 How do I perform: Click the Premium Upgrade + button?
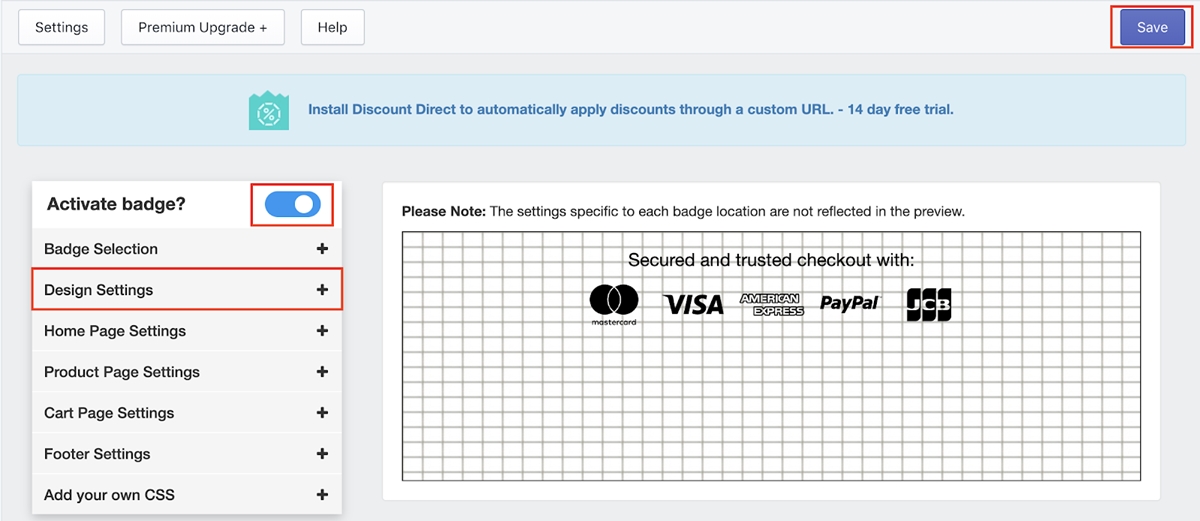(x=203, y=28)
